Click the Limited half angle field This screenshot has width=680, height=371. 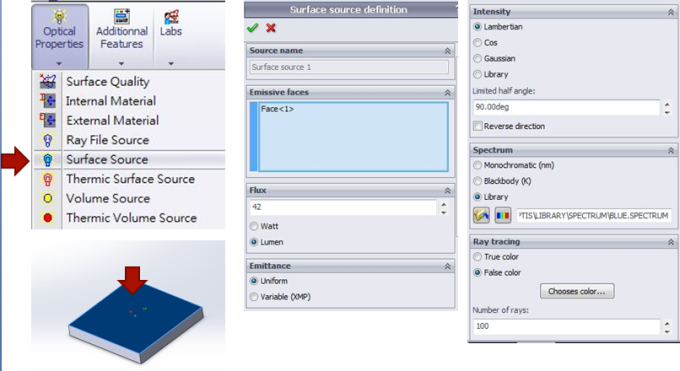pyautogui.click(x=566, y=107)
